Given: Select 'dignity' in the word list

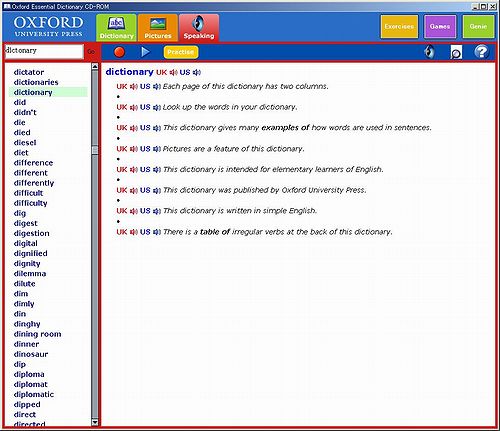Looking at the screenshot, I should pos(27,264).
